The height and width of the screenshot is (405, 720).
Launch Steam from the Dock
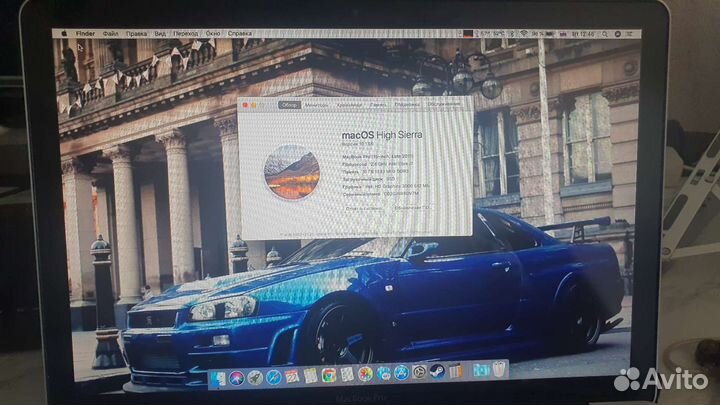pos(437,371)
